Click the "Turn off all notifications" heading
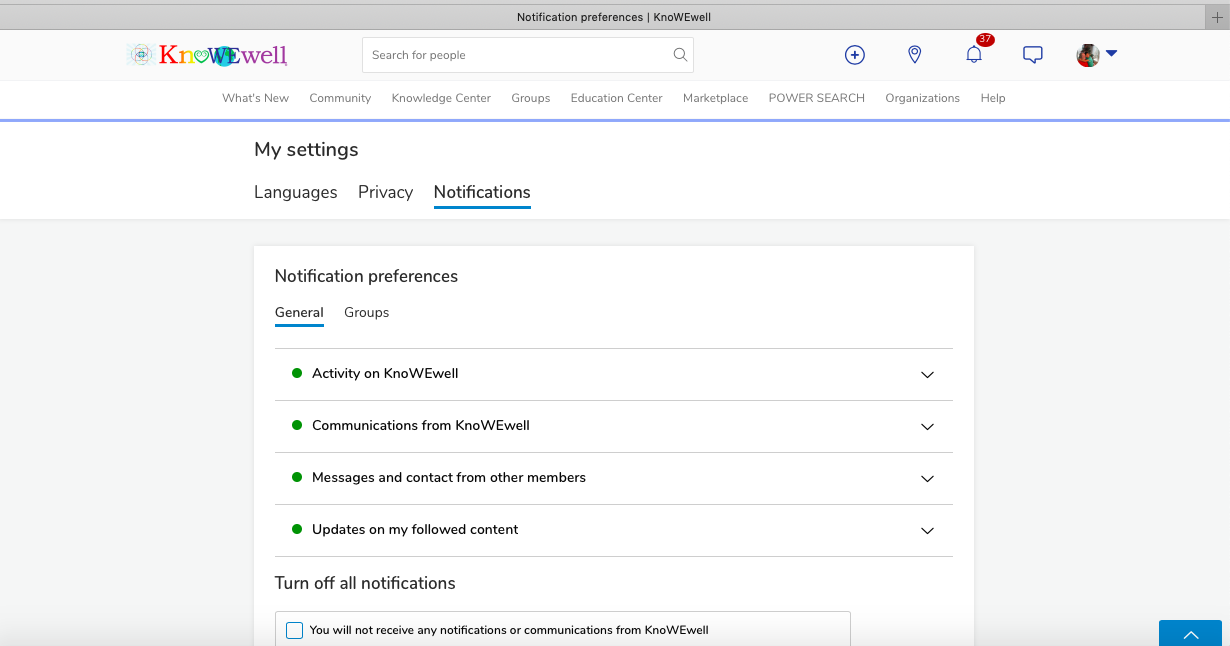 coord(365,583)
